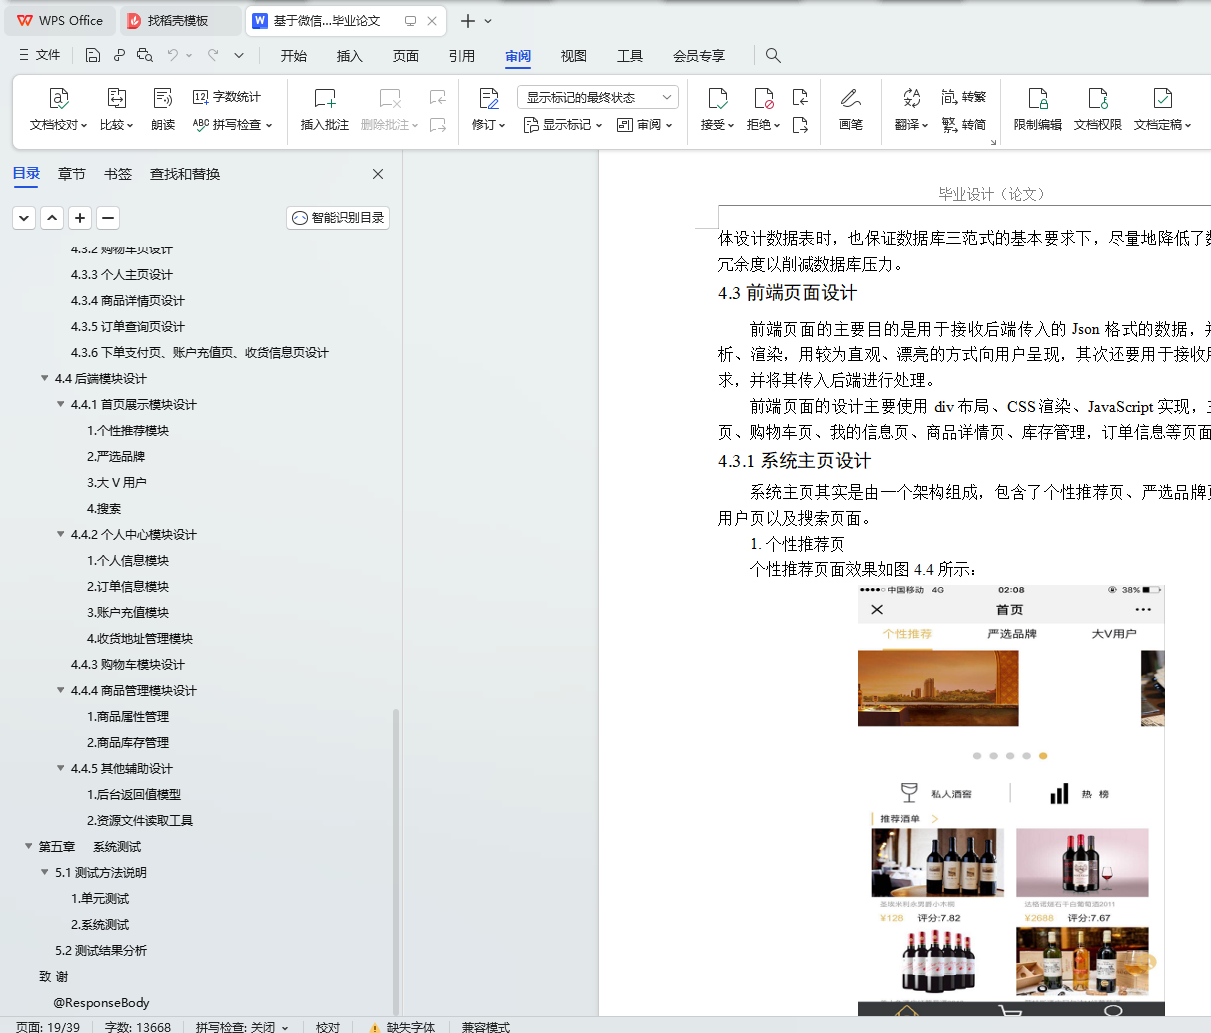Open the 文件 menu
1211x1033 pixels.
click(40, 56)
